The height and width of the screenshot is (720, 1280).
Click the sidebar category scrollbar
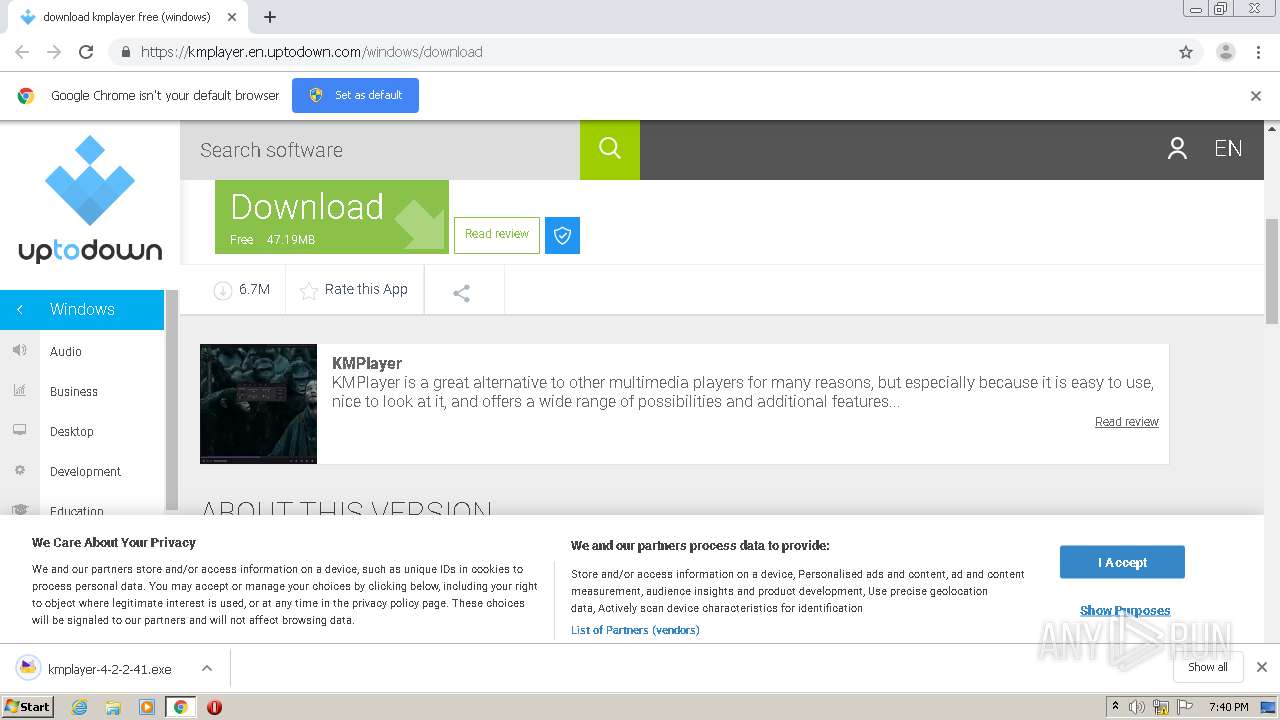coord(172,400)
